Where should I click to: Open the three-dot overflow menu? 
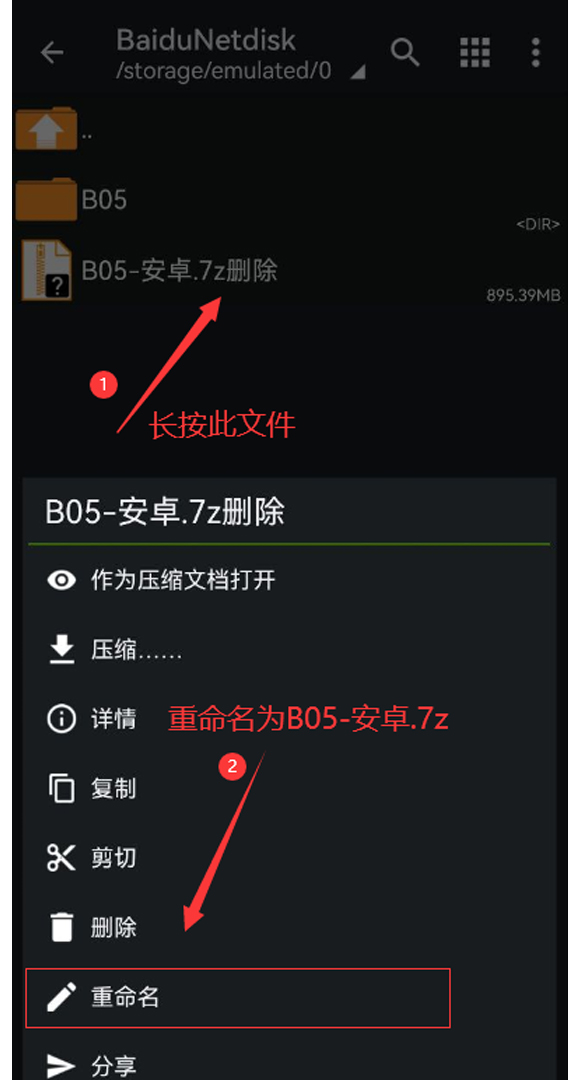535,52
